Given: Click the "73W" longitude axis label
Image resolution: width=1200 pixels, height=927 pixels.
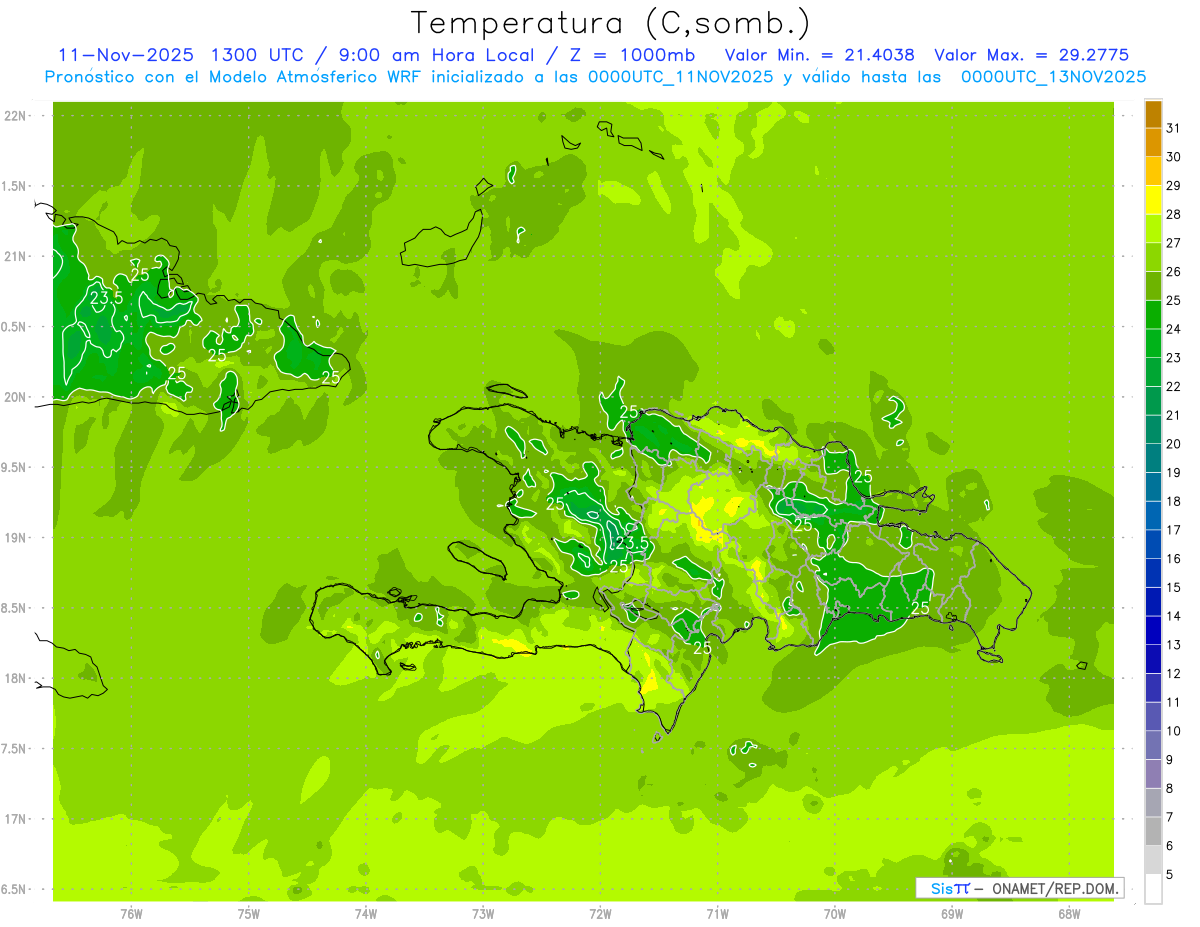Looking at the screenshot, I should tap(483, 913).
